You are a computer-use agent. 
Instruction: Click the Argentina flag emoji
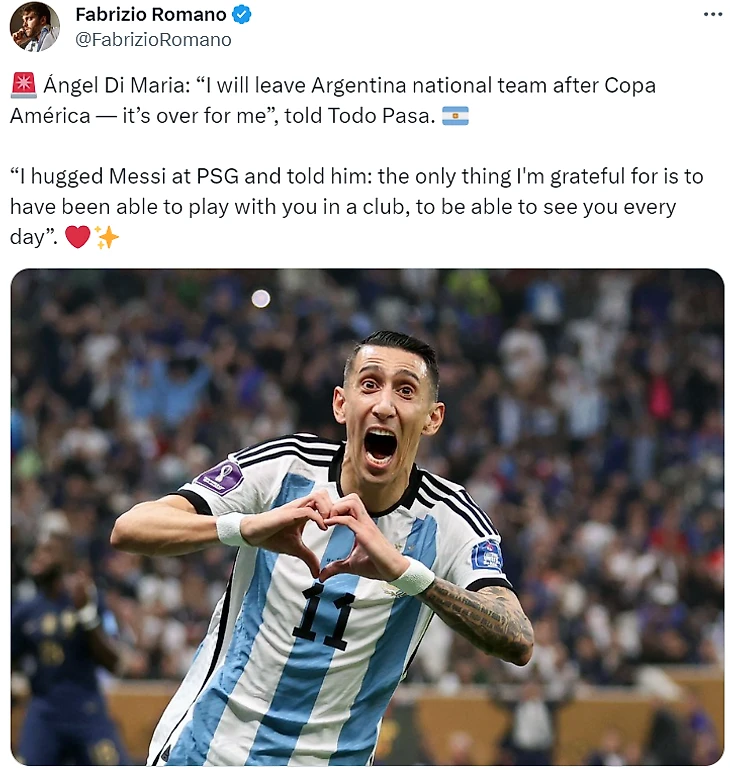455,116
